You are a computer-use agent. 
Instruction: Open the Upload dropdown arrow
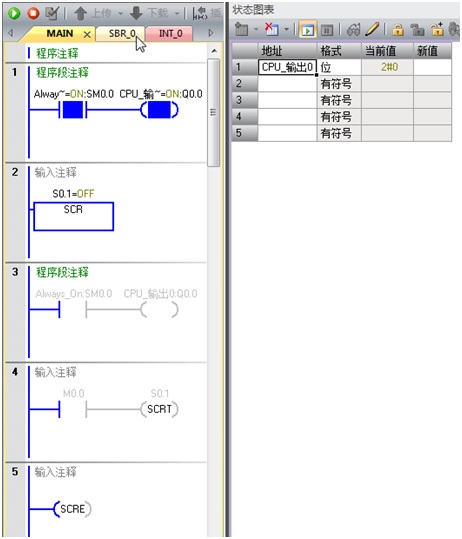tap(120, 14)
